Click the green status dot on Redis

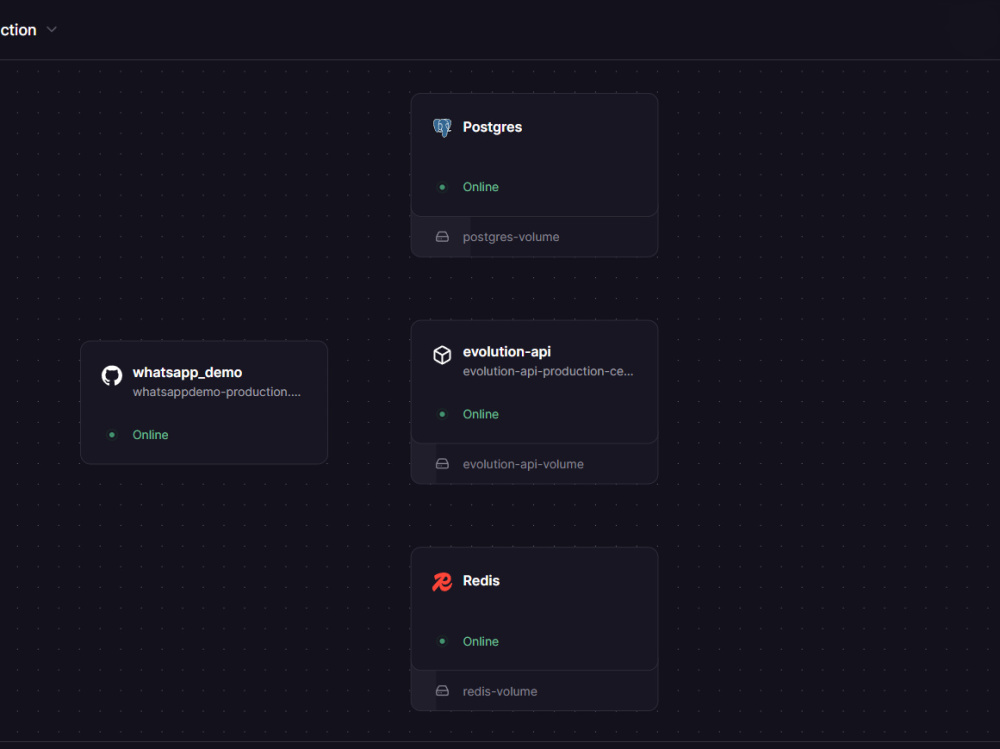[x=442, y=641]
